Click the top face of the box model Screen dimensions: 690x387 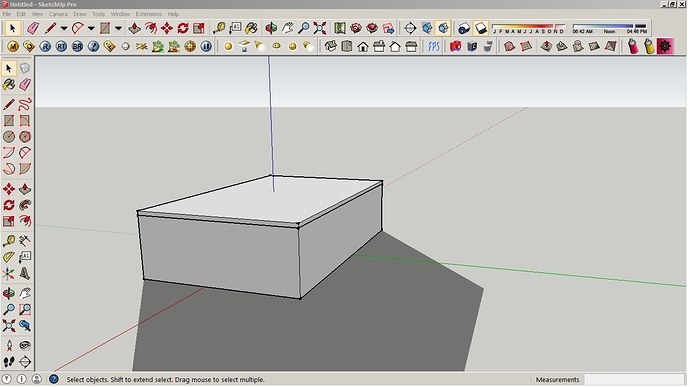point(260,198)
